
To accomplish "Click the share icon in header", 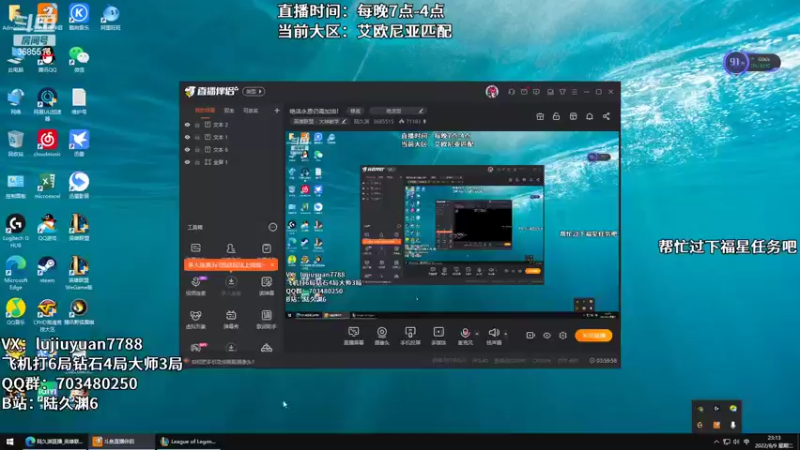I will coord(606,116).
